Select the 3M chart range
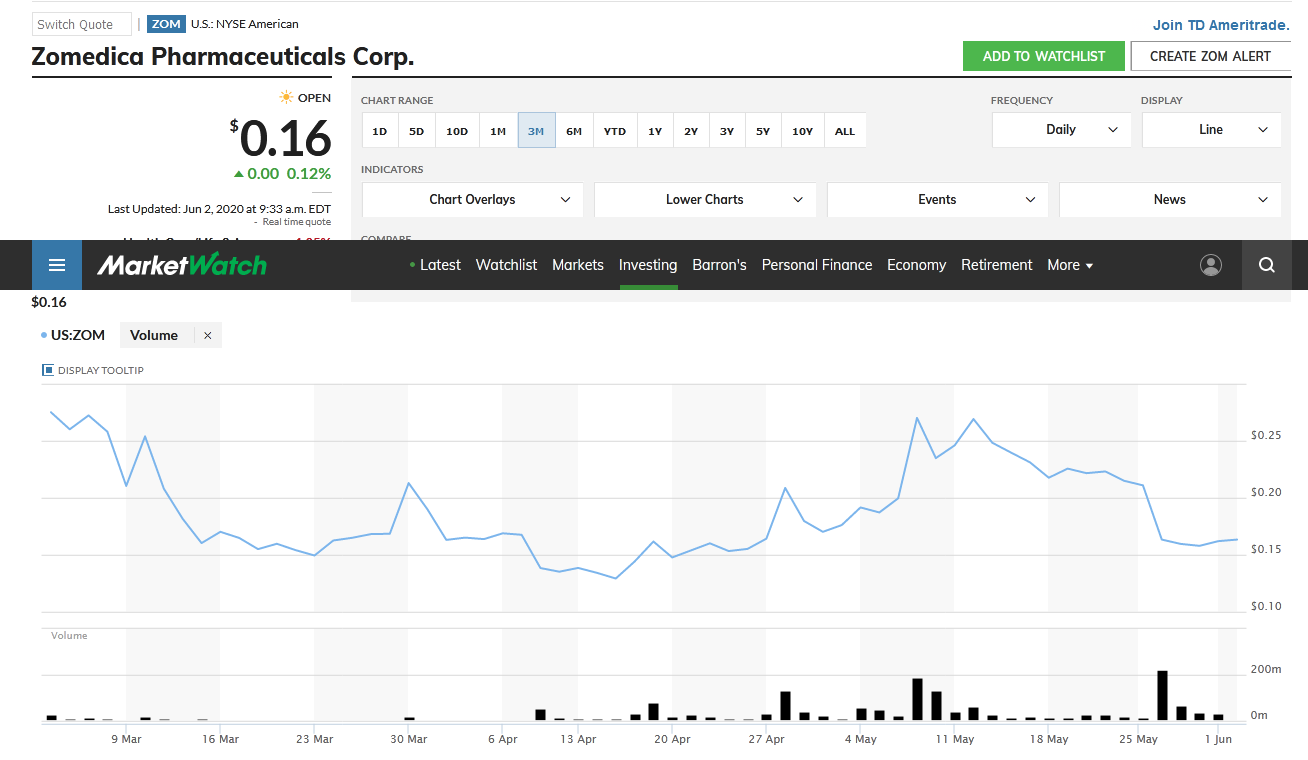Viewport: 1308px width, 760px height. coord(536,131)
